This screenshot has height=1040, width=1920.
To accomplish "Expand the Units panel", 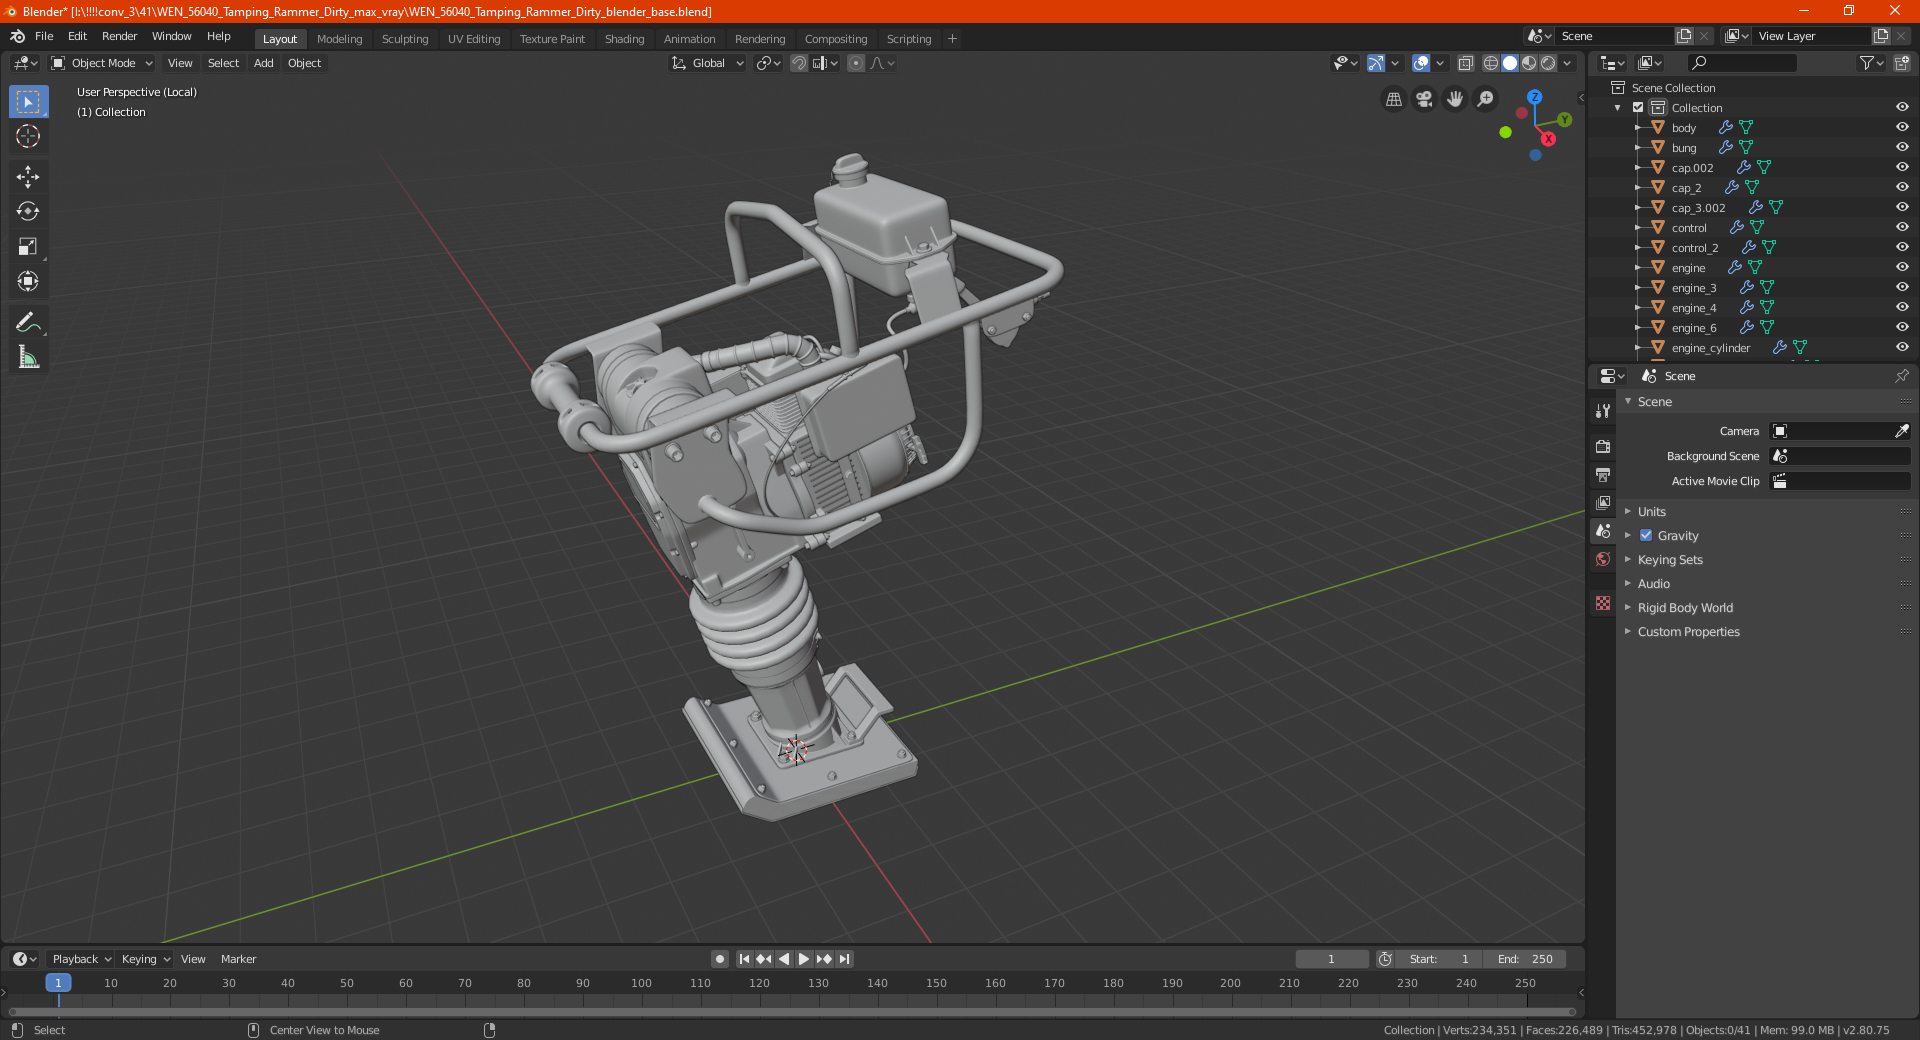I will tap(1651, 511).
